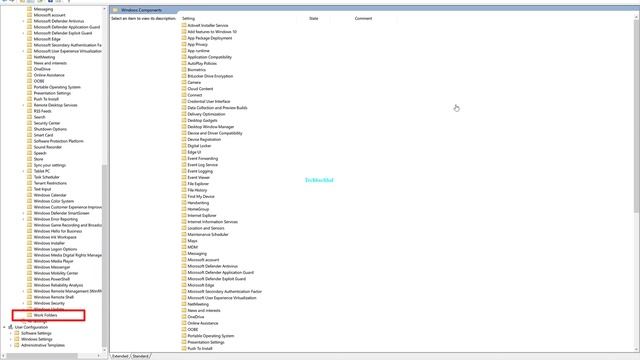
Task: Click the Biometrics folder icon
Action: point(184,69)
